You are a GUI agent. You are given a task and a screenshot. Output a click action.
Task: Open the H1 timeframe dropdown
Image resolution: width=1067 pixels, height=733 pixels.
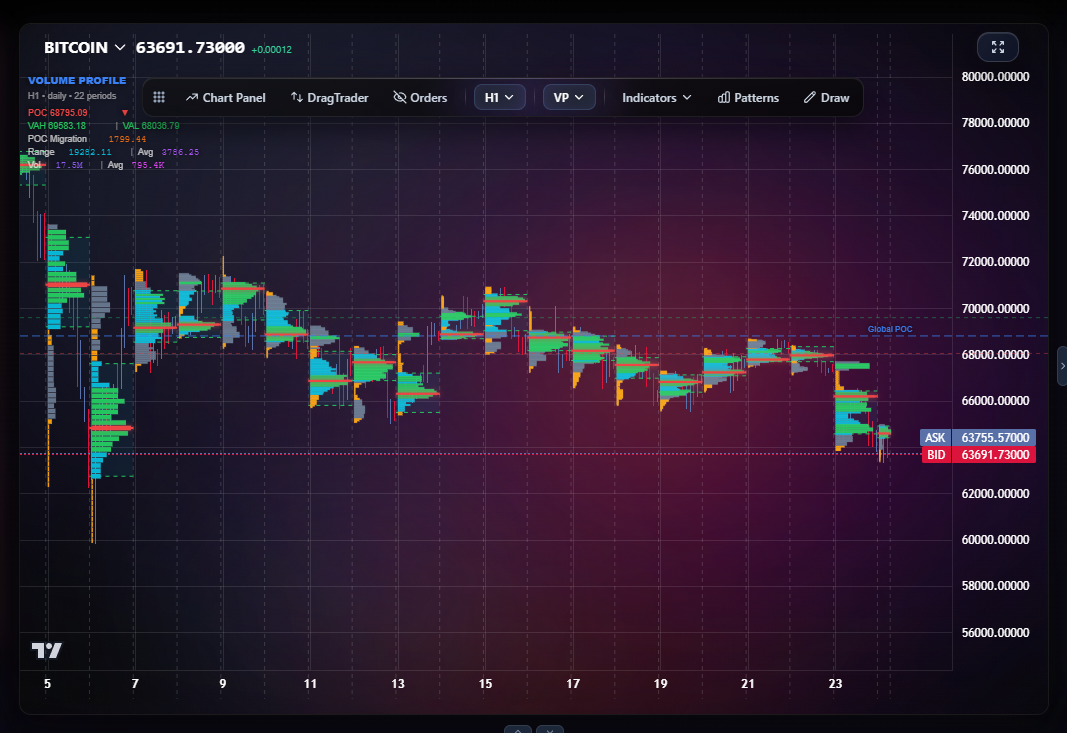click(x=499, y=97)
